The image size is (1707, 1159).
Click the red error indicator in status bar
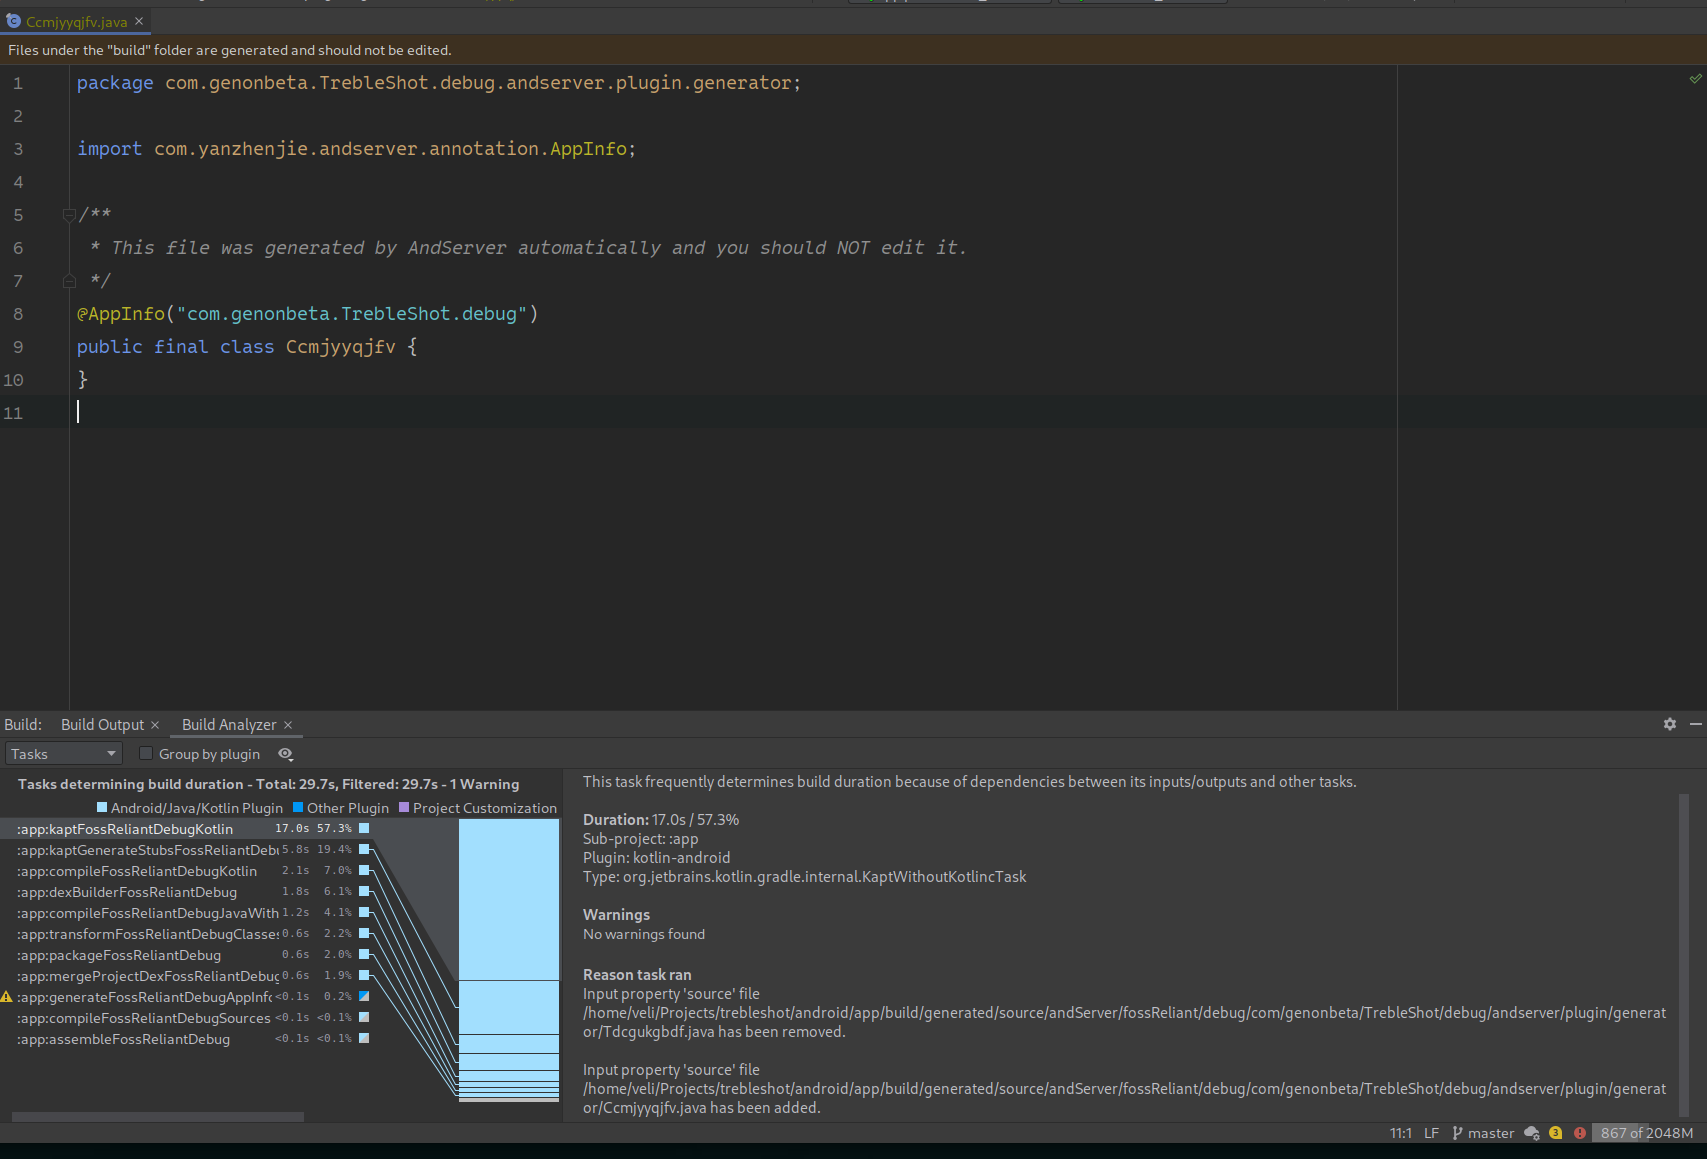coord(1579,1133)
